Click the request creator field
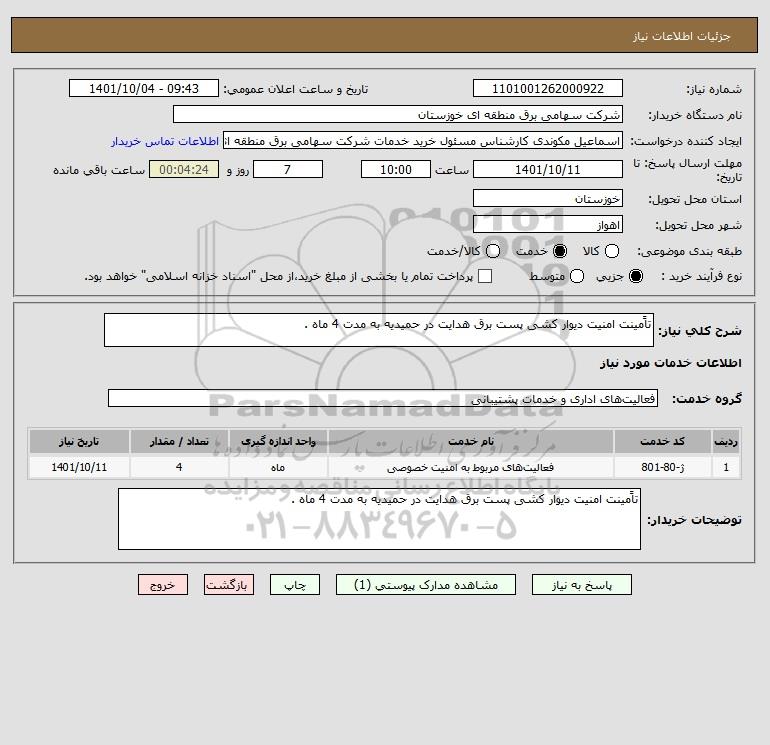This screenshot has height=745, width=770. pyautogui.click(x=423, y=141)
